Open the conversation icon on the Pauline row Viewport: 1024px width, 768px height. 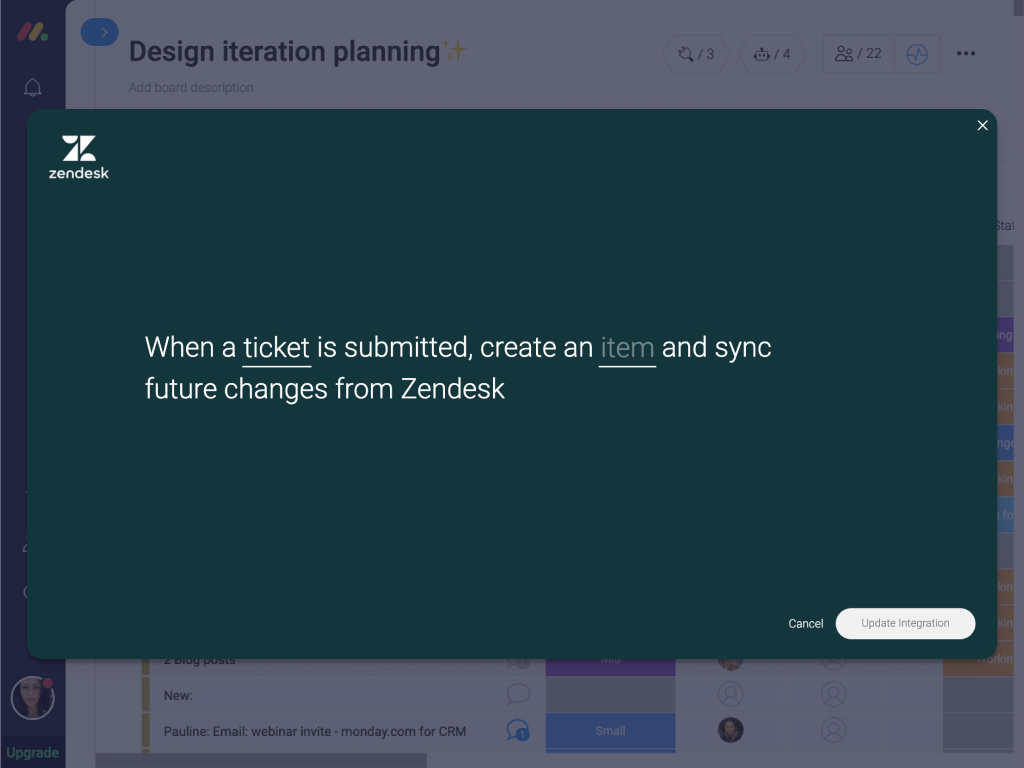(x=517, y=730)
